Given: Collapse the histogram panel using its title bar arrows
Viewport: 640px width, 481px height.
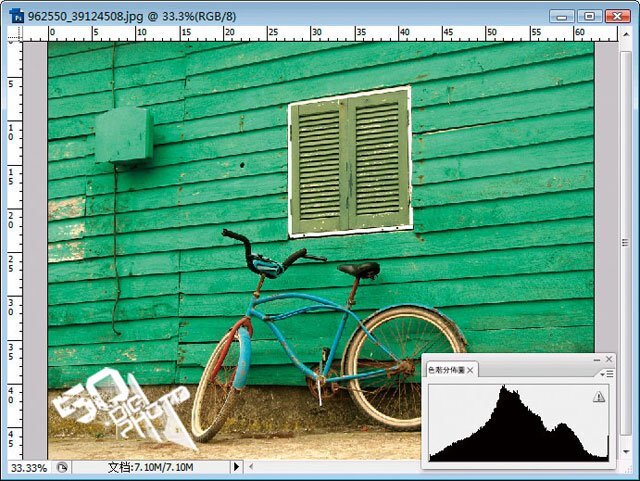Looking at the screenshot, I should (596, 358).
